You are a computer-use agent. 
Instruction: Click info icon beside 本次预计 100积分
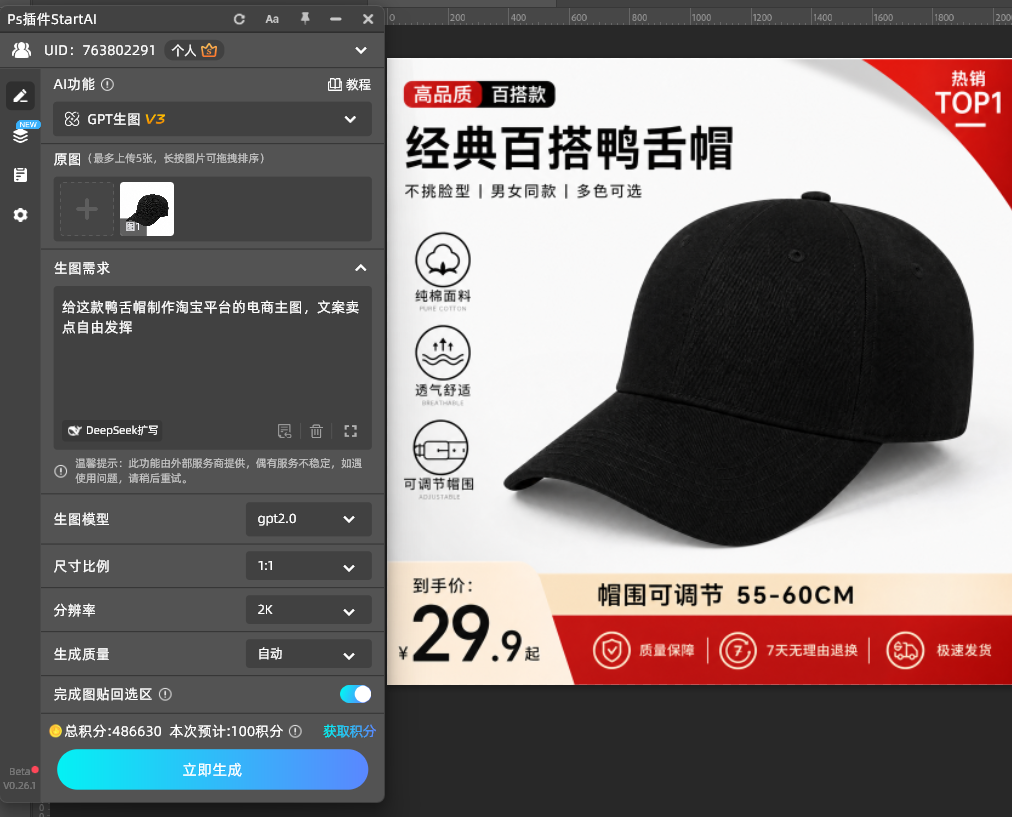(x=295, y=731)
